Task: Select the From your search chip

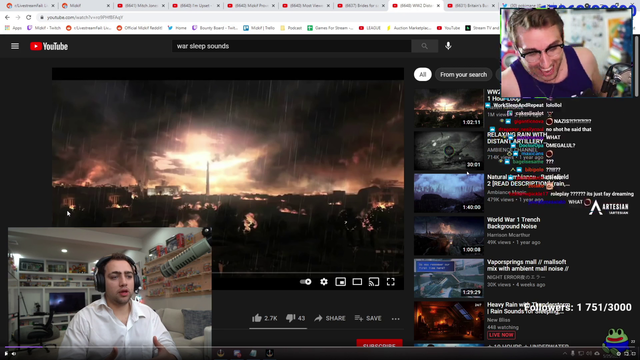Action: click(463, 74)
